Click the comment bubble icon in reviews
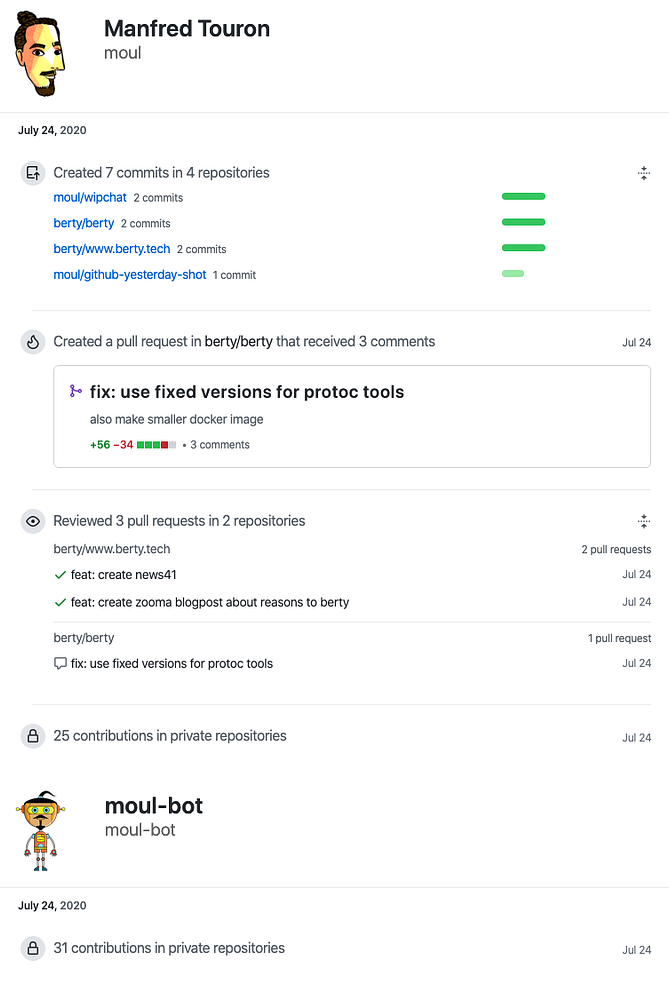669x1000 pixels. (x=60, y=663)
